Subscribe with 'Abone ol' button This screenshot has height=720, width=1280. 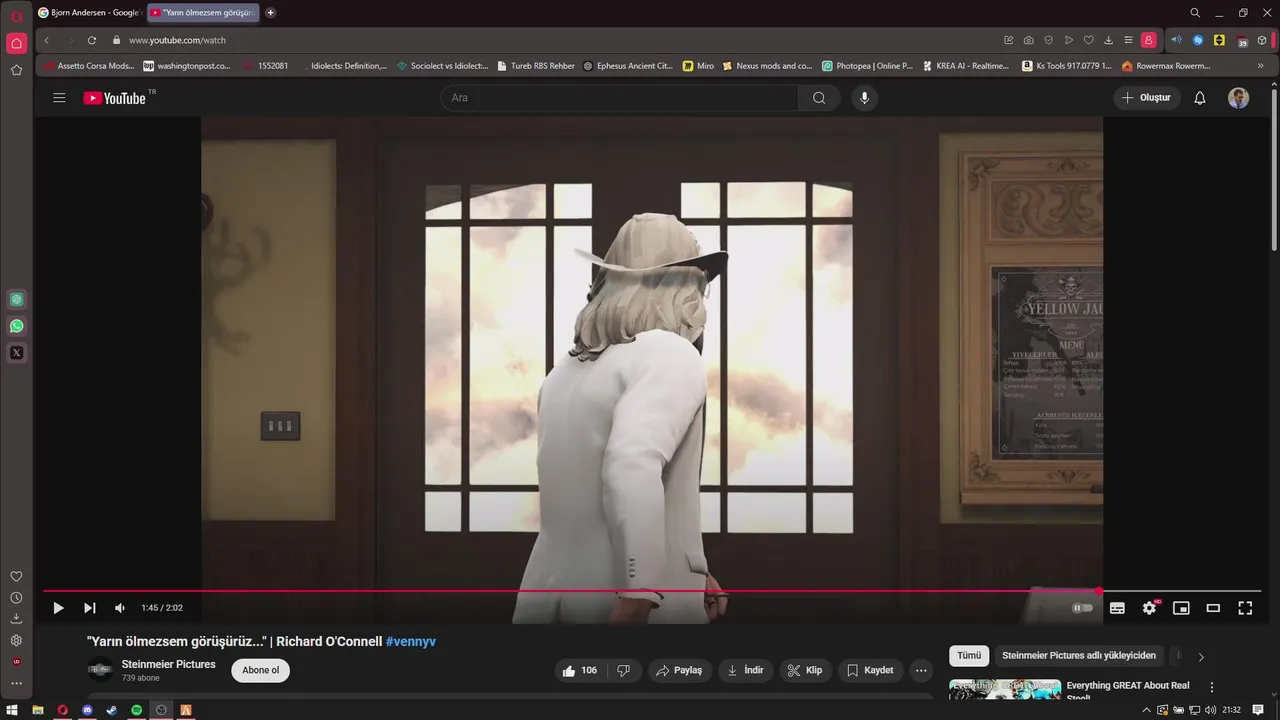(261, 670)
